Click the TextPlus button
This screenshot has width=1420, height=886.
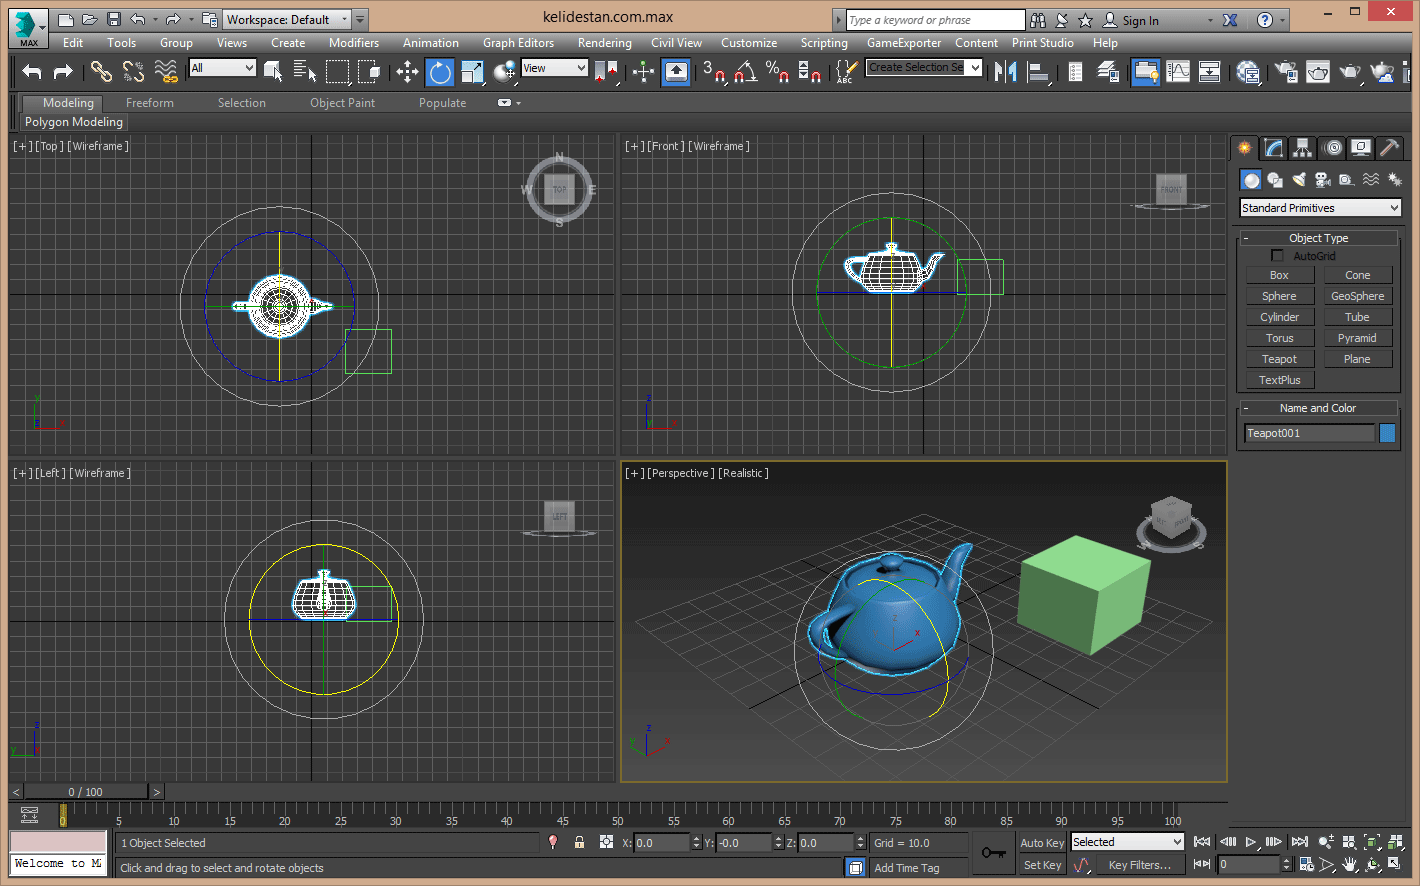(x=1279, y=380)
